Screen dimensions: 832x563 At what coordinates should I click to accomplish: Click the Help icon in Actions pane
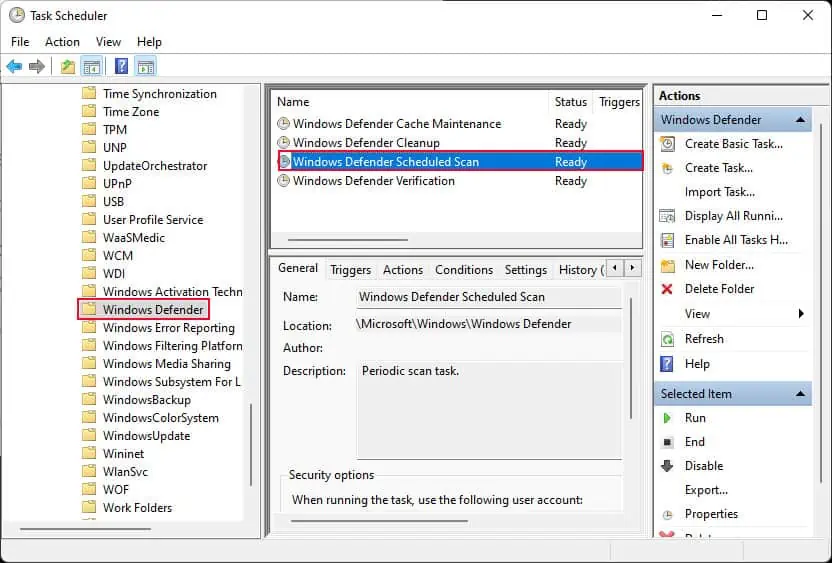pos(666,364)
